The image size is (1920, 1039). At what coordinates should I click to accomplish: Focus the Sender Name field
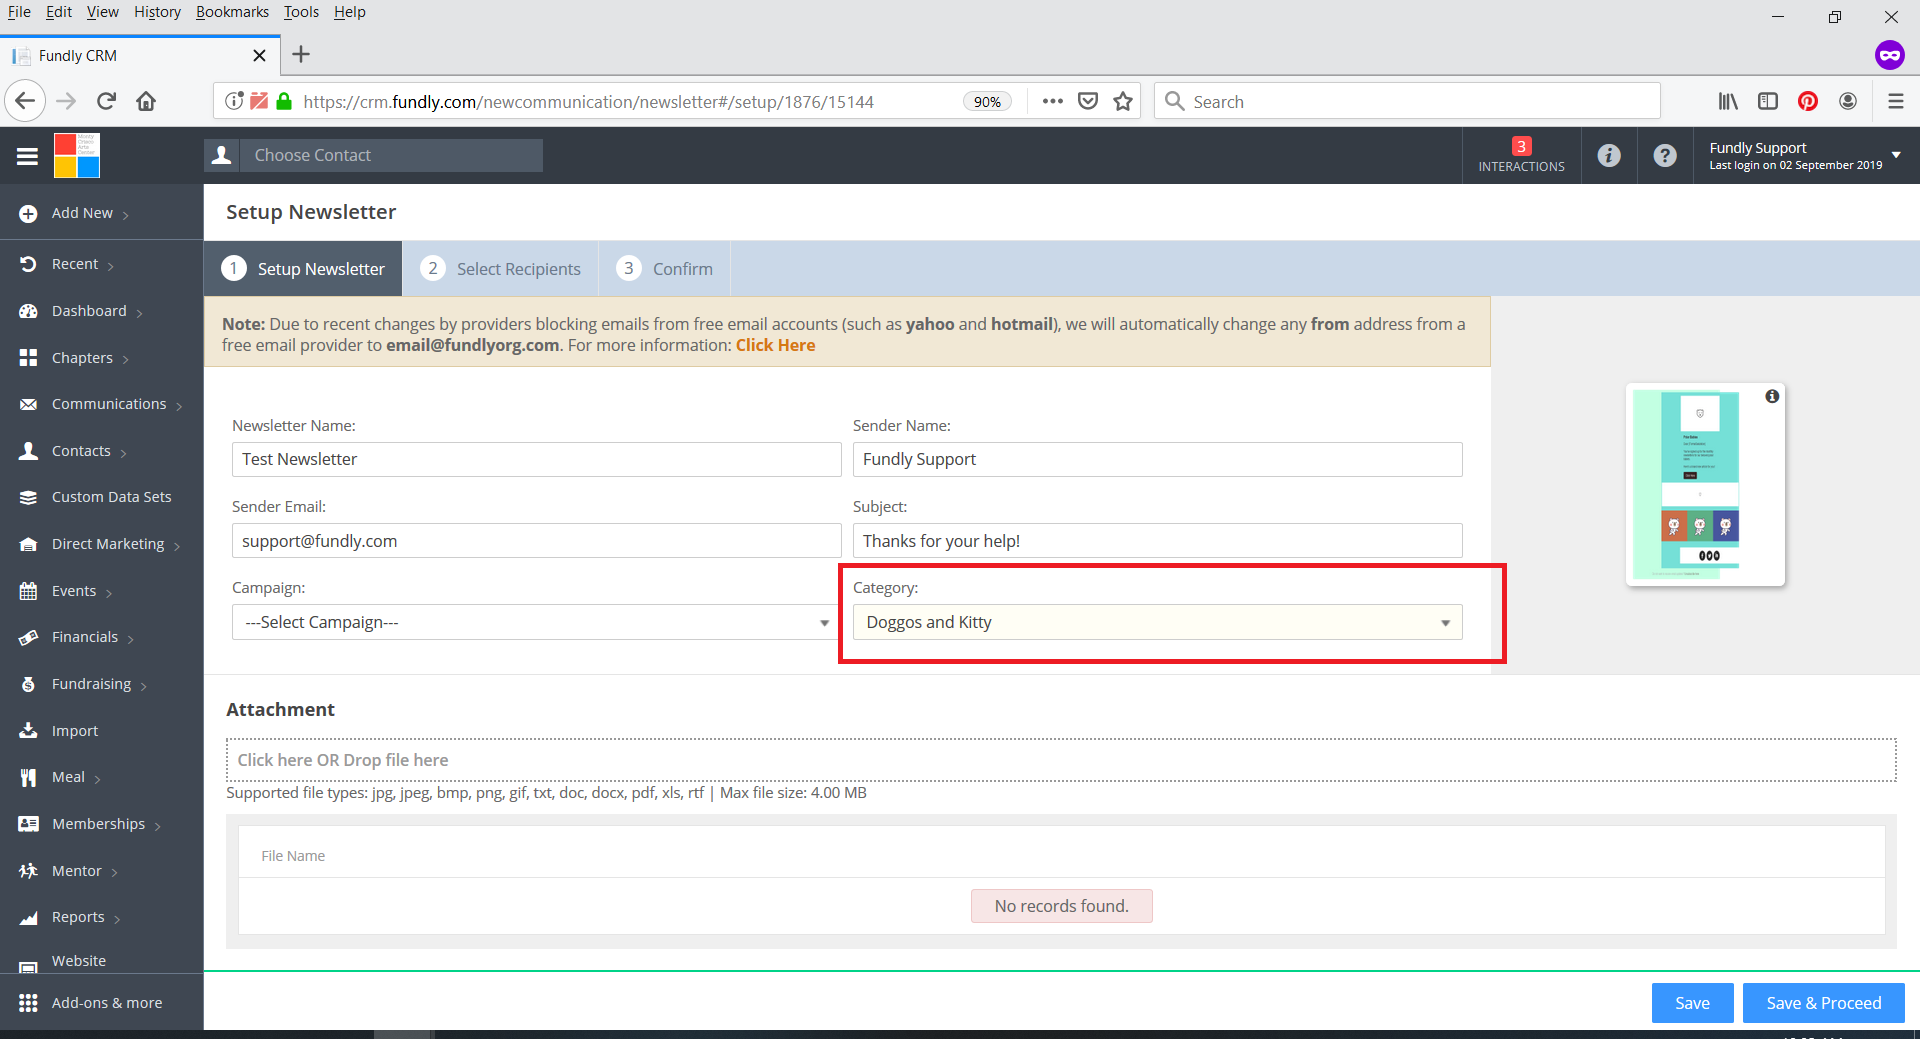1157,459
